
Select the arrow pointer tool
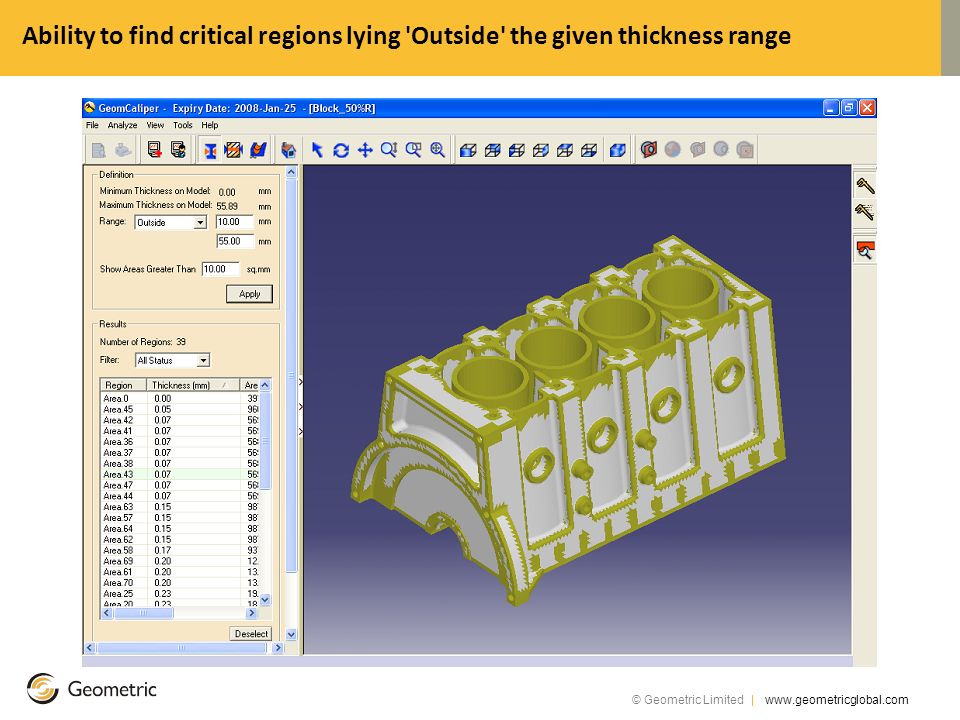point(317,150)
